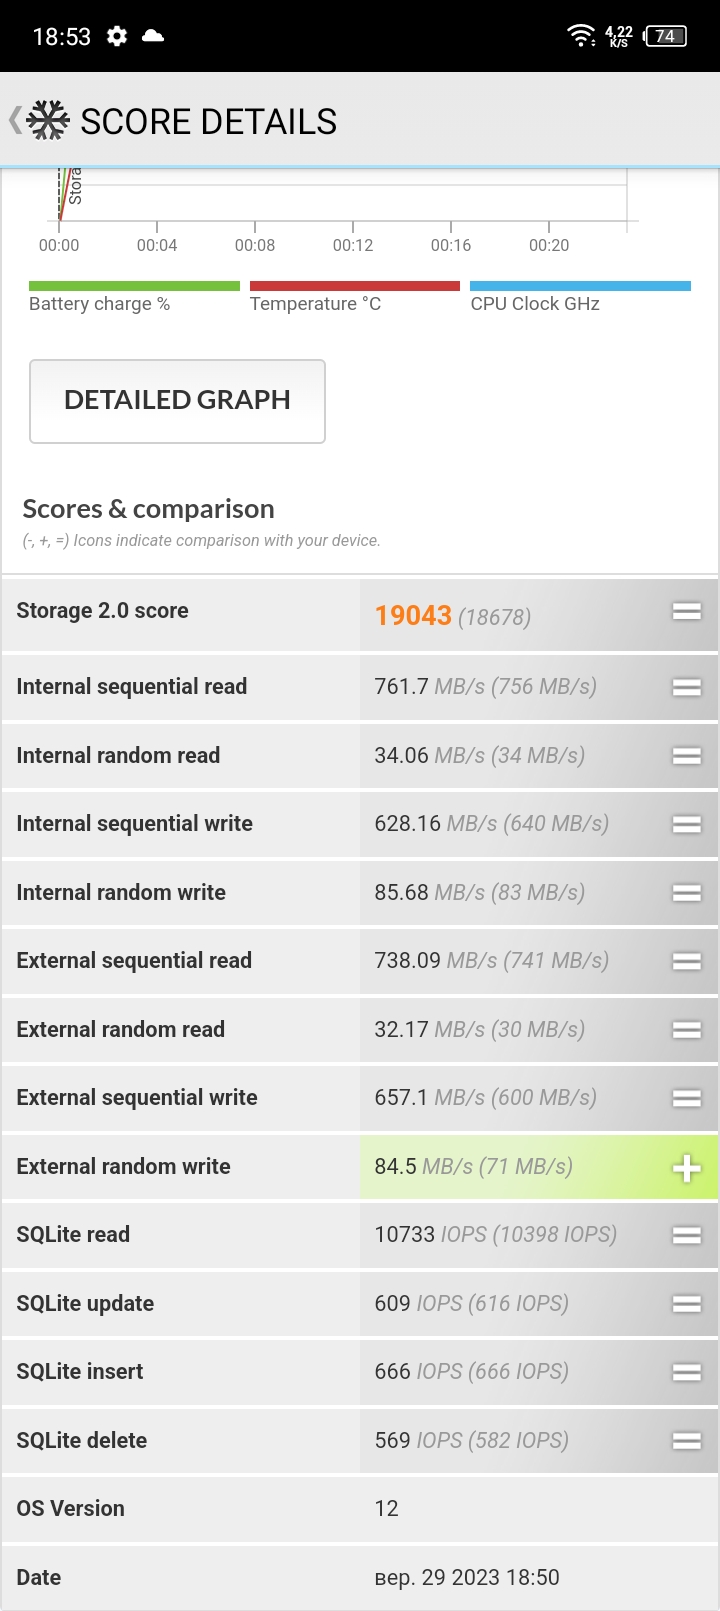The height and width of the screenshot is (1611, 720).
Task: Select the Battery charge % legend bar
Action: click(x=134, y=286)
